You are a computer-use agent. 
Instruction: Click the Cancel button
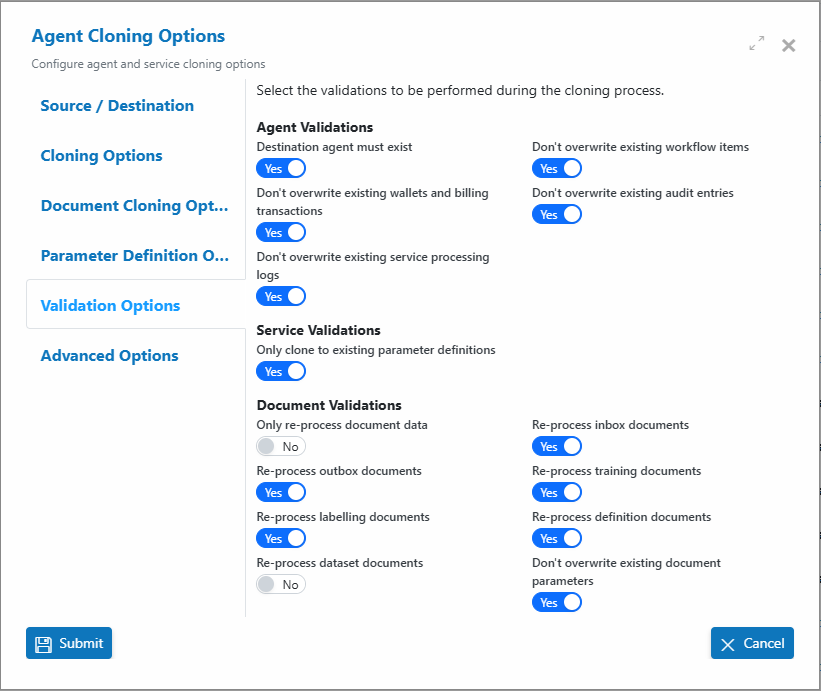pos(752,643)
